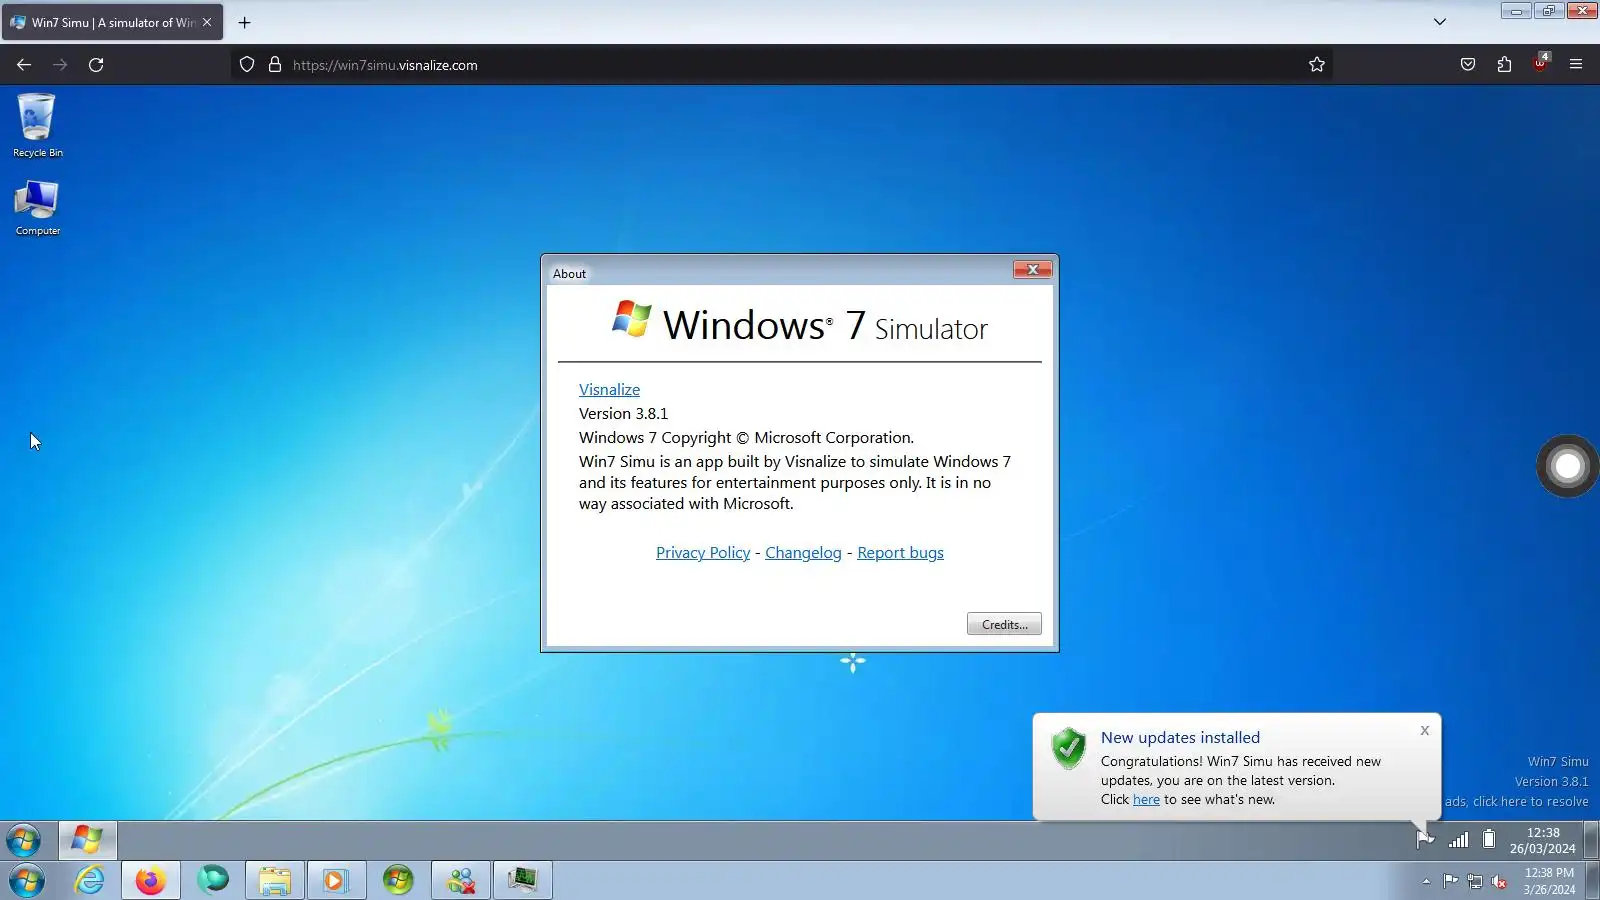1600x900 pixels.
Task: Click 'here' link in update notification
Action: pos(1146,800)
